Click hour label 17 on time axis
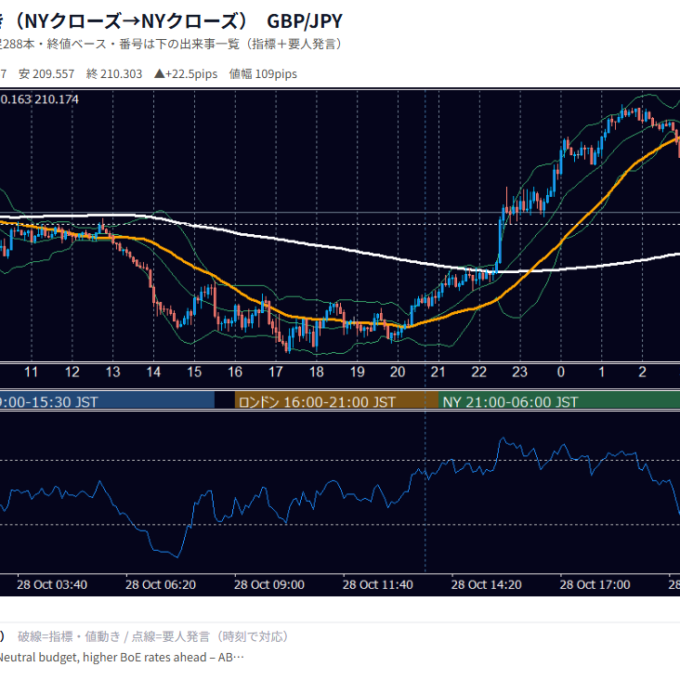This screenshot has width=680, height=680. [x=276, y=372]
